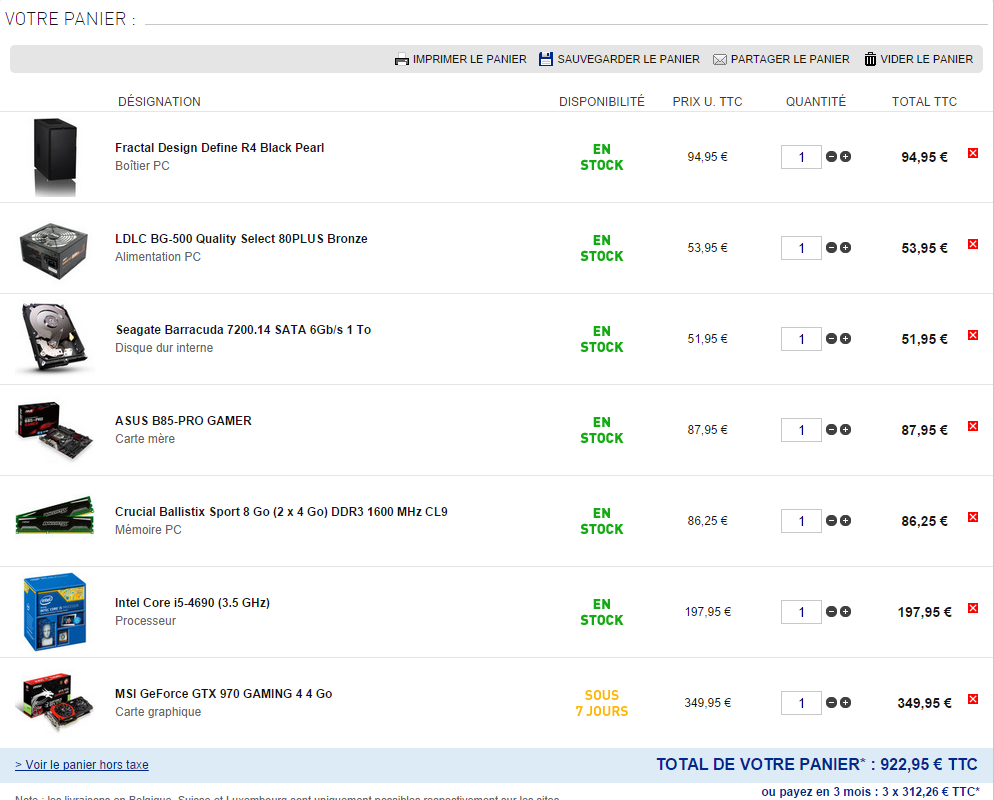This screenshot has width=994, height=800.
Task: Increase quantity of Fractal Design Define R4
Action: tap(846, 157)
